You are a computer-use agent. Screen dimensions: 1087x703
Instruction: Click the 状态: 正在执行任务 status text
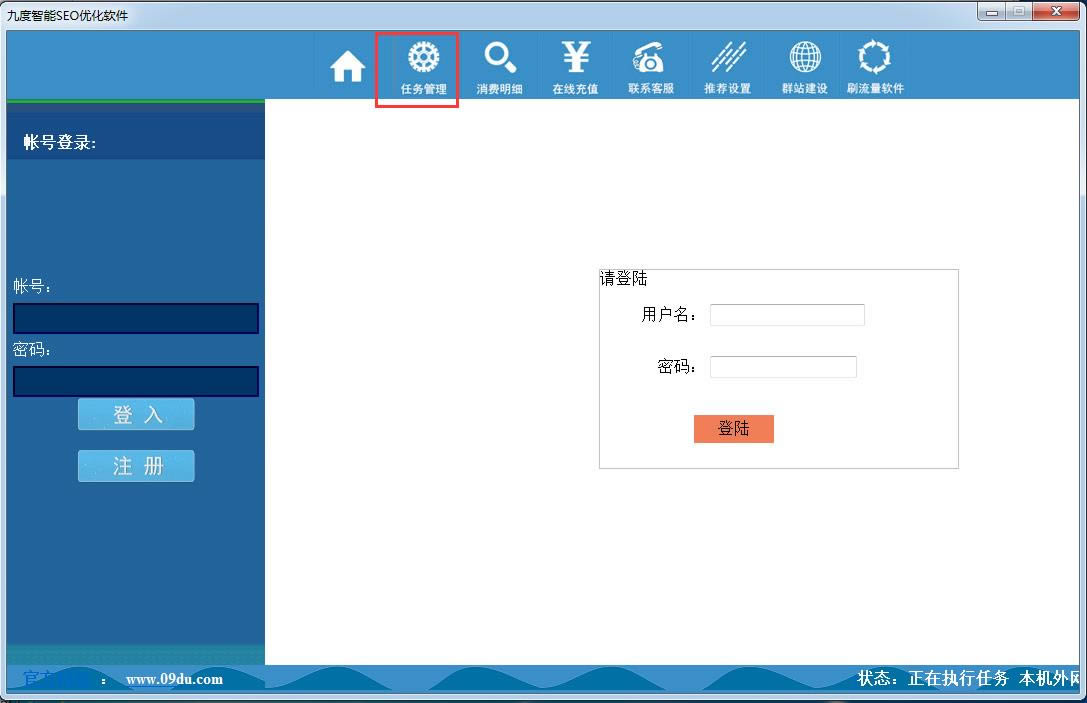(x=932, y=678)
